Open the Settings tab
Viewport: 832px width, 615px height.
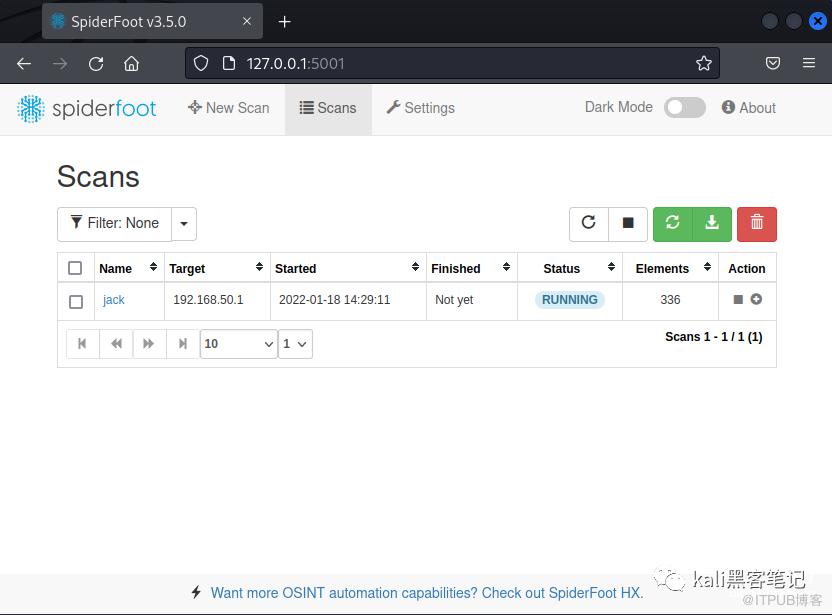pyautogui.click(x=420, y=108)
